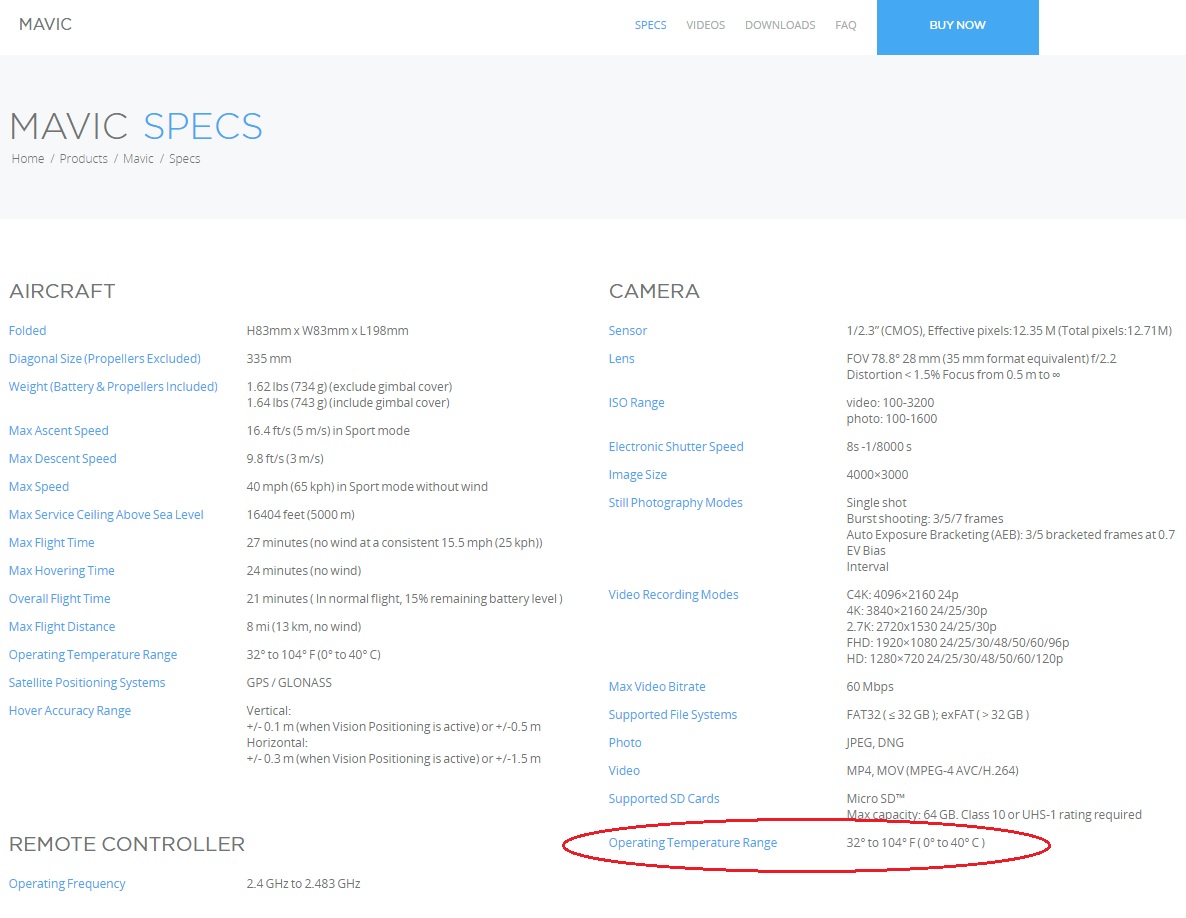Click the Photo label under Camera
The height and width of the screenshot is (918, 1186).
coord(625,742)
